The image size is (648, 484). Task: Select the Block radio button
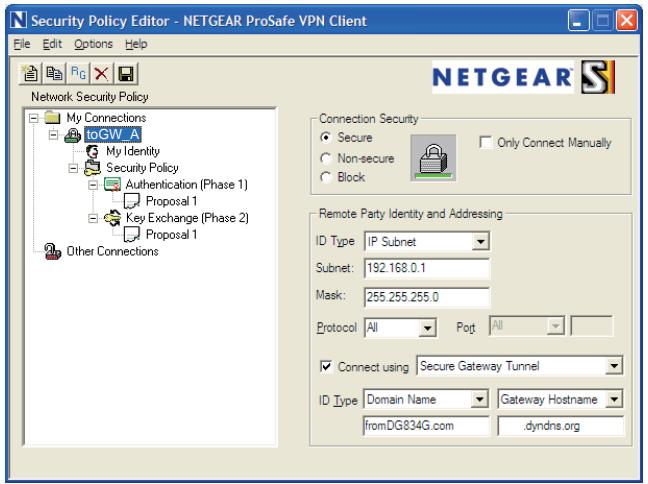click(x=326, y=177)
